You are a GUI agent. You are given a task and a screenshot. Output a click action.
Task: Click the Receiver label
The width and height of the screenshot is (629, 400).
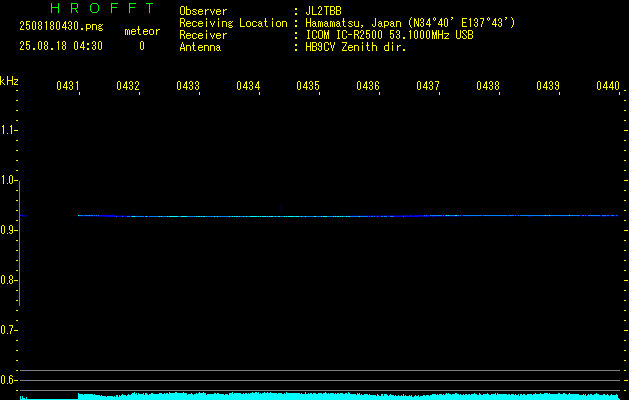(203, 35)
